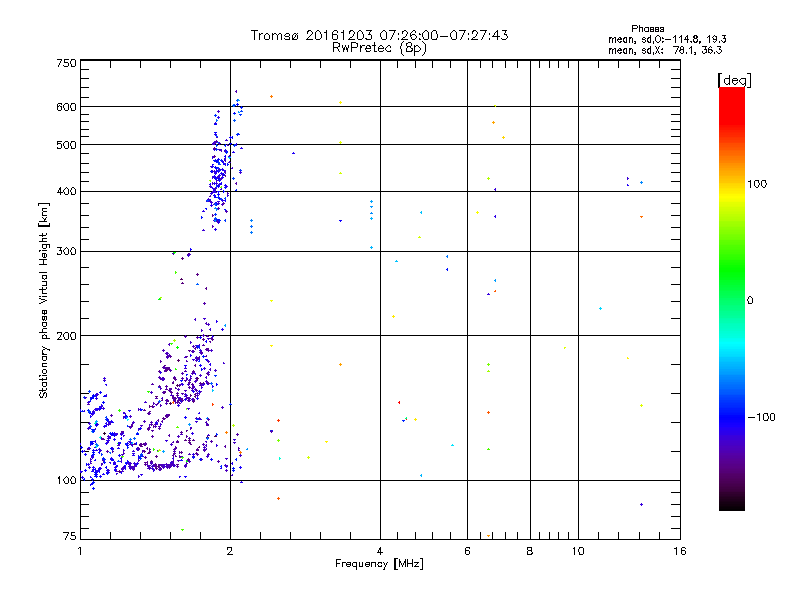
Task: Click the '100' y-axis tick label
Action: pyautogui.click(x=66, y=481)
